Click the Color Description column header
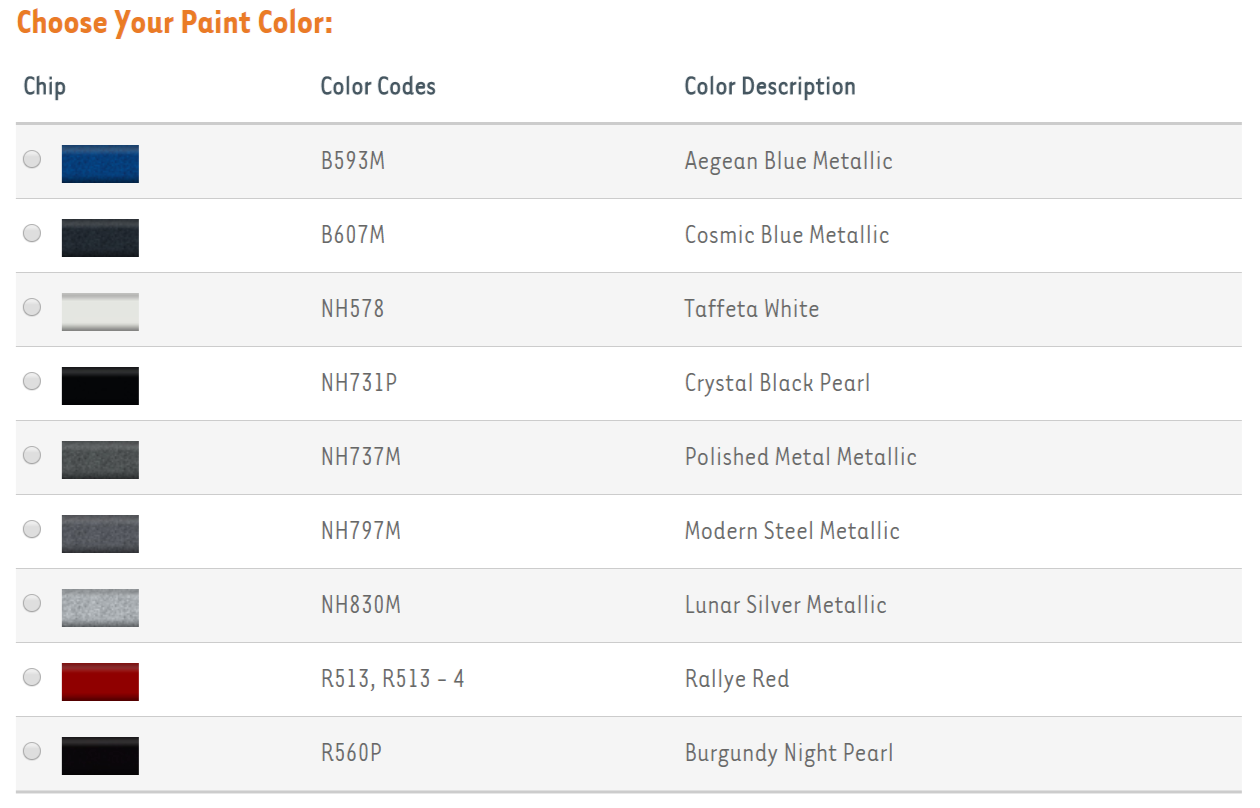The image size is (1260, 808). pyautogui.click(x=769, y=87)
